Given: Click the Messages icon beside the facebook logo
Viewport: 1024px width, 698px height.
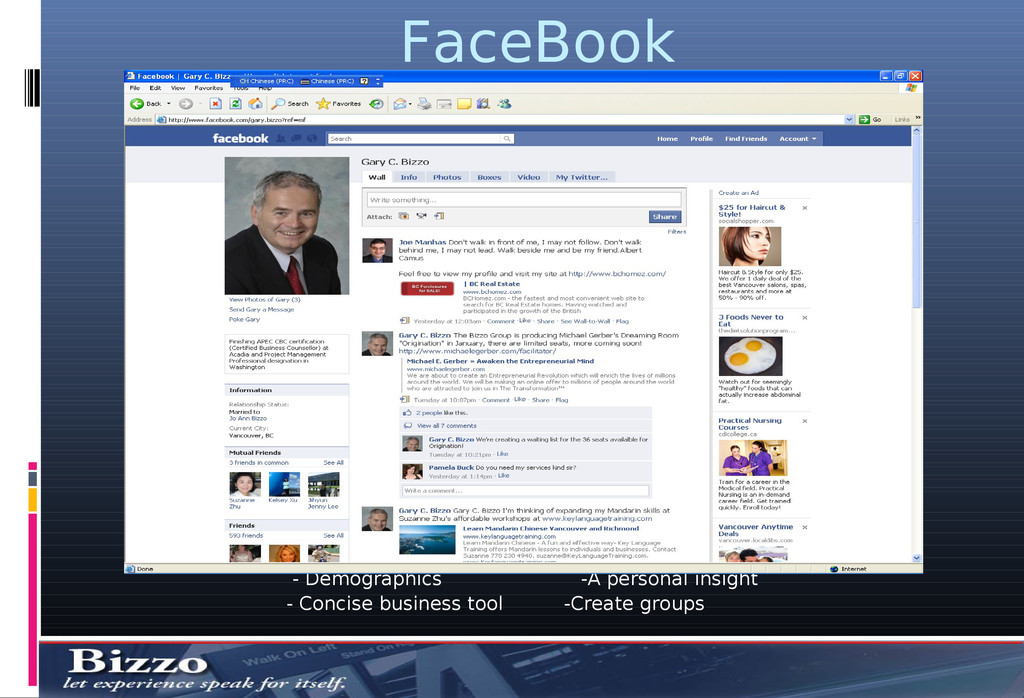Looking at the screenshot, I should pyautogui.click(x=296, y=138).
